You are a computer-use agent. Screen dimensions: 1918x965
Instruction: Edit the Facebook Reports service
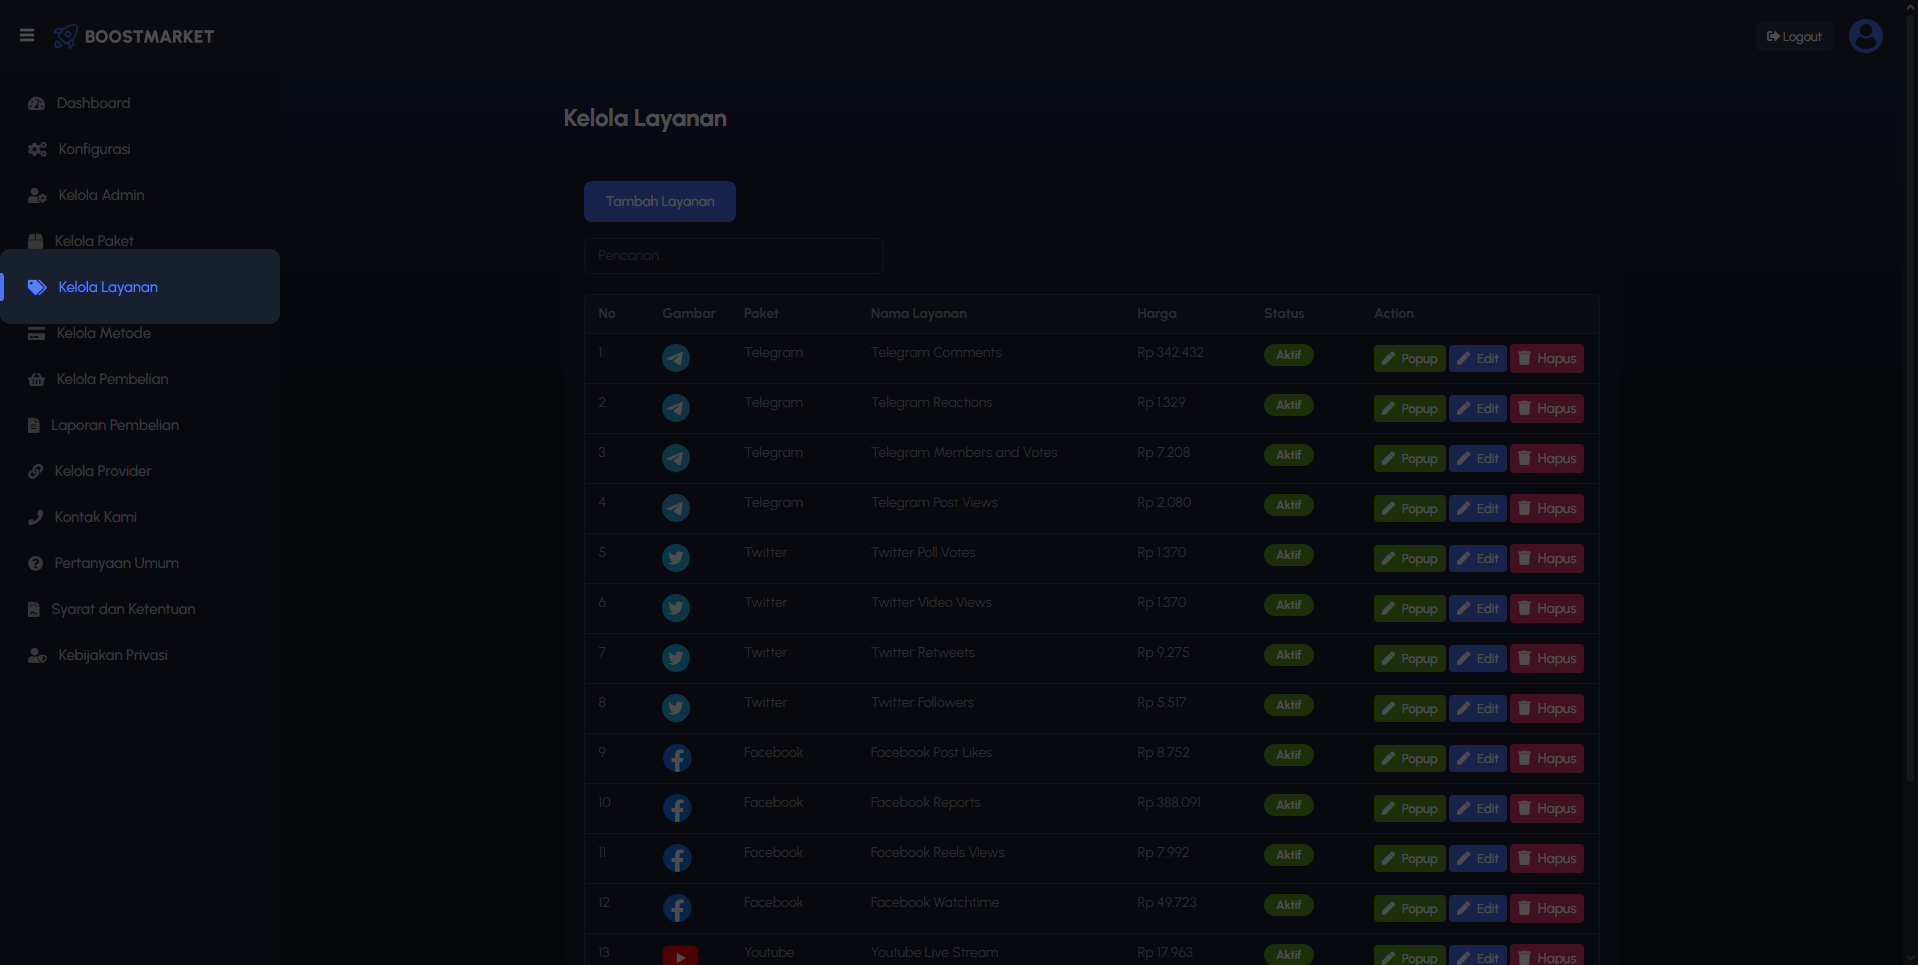(1477, 808)
